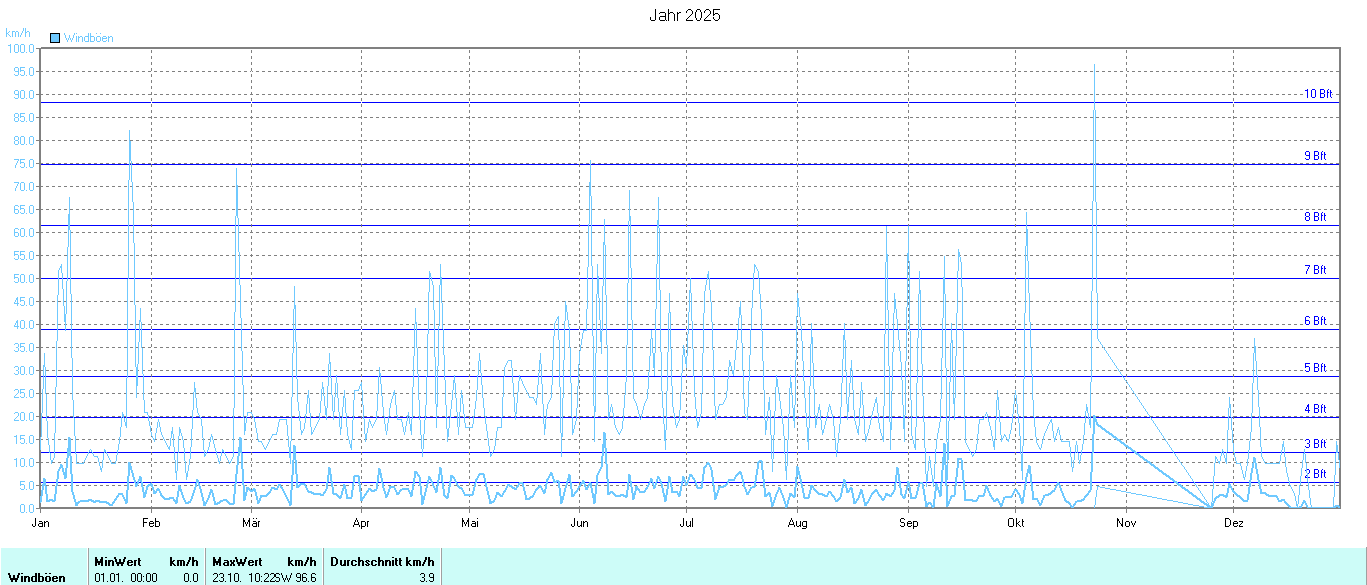The image size is (1367, 585).
Task: Click the average value 3.9 cell
Action: pos(426,577)
